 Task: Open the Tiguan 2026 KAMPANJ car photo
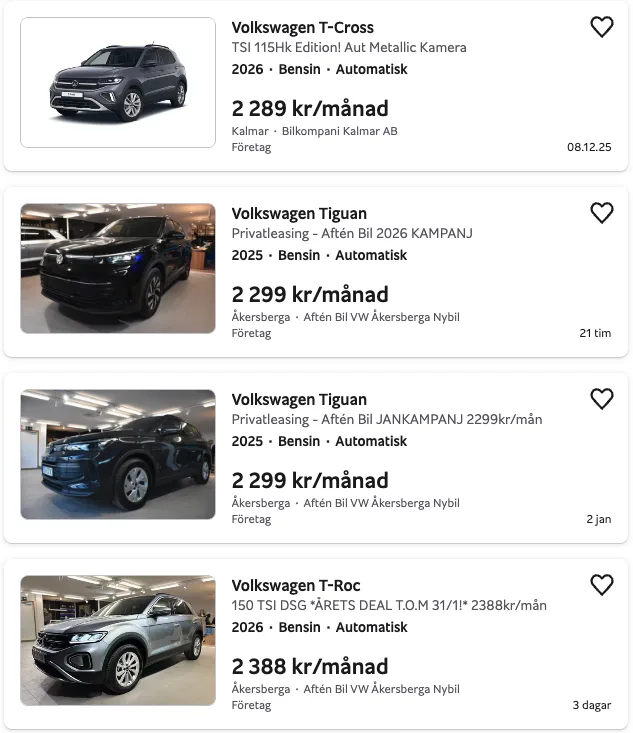point(118,269)
